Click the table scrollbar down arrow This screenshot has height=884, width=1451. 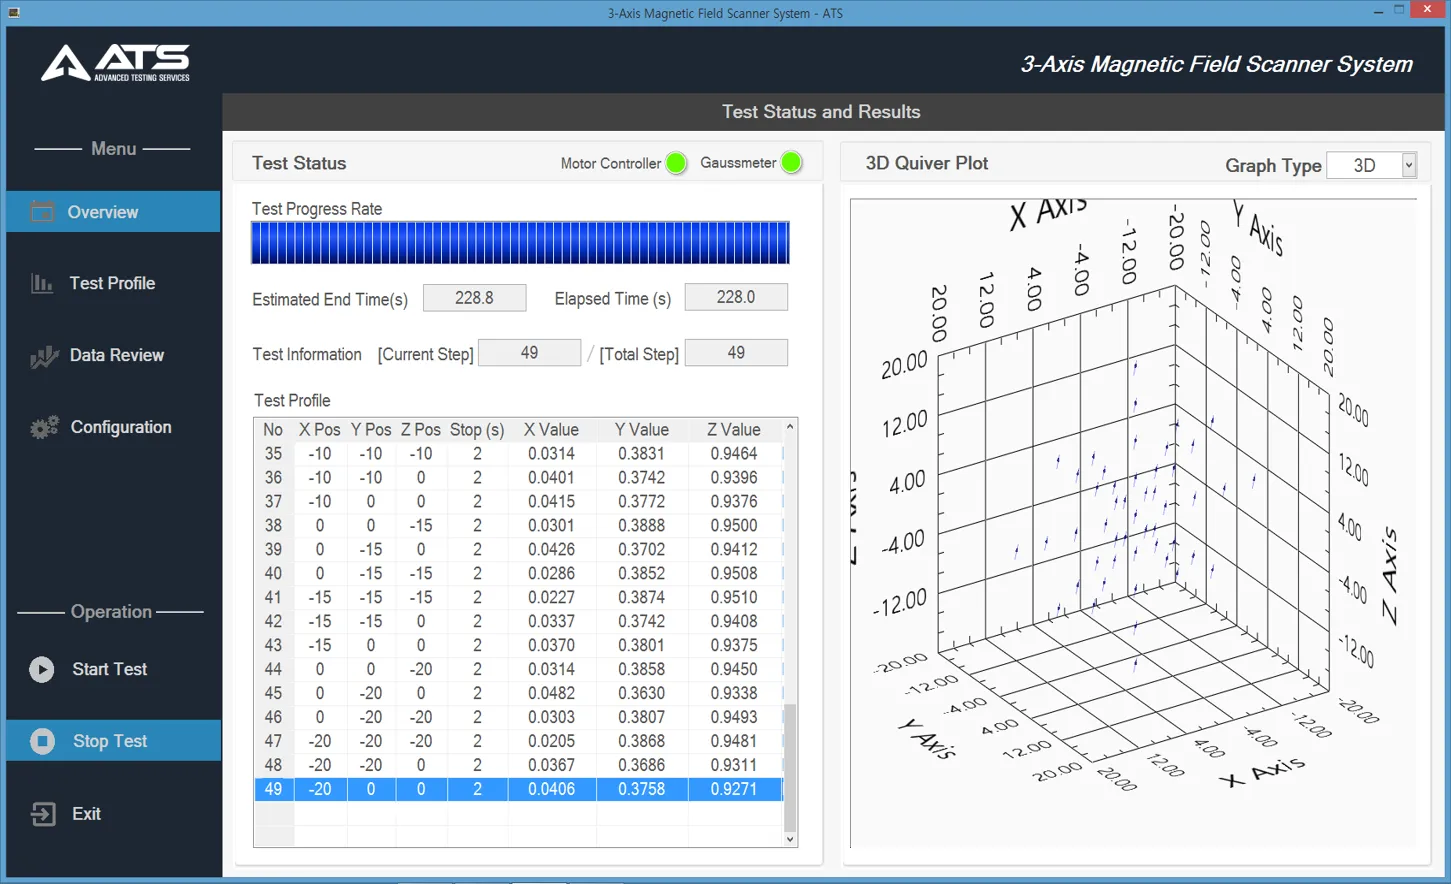(790, 839)
